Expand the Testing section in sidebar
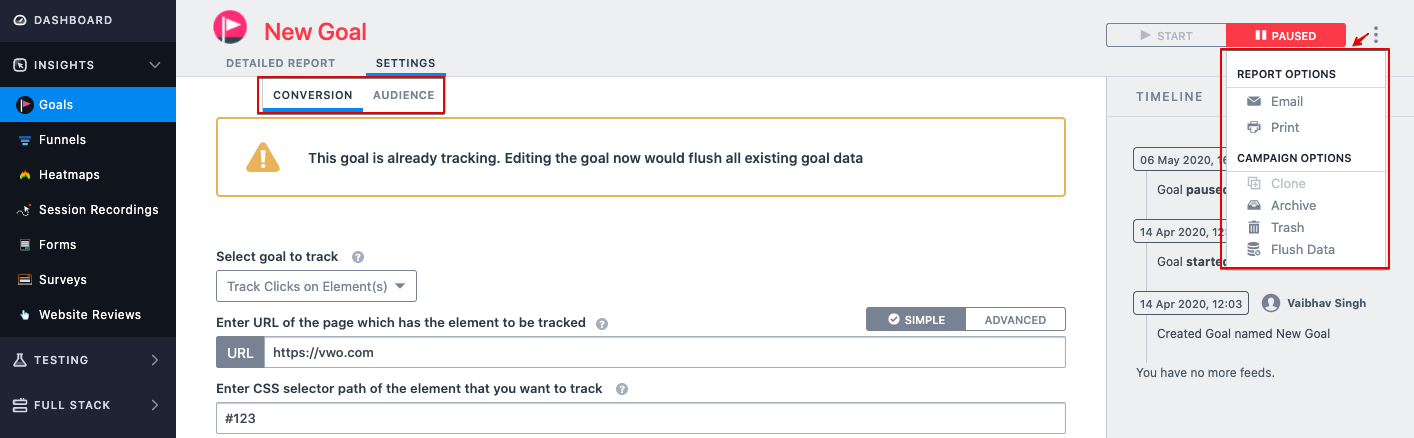1414x438 pixels. (155, 360)
